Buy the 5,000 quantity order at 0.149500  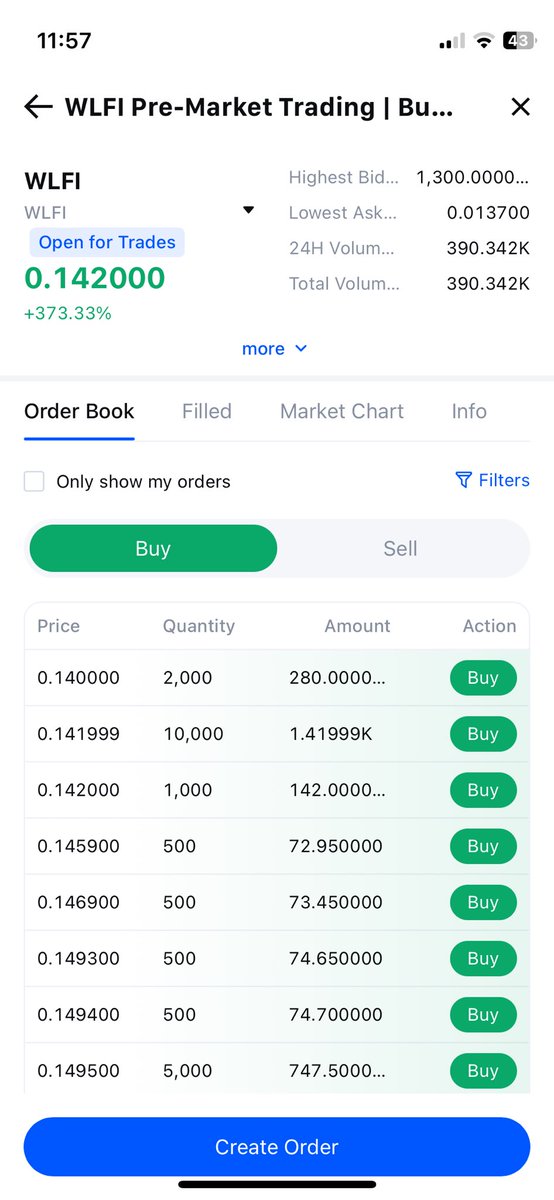point(483,1070)
